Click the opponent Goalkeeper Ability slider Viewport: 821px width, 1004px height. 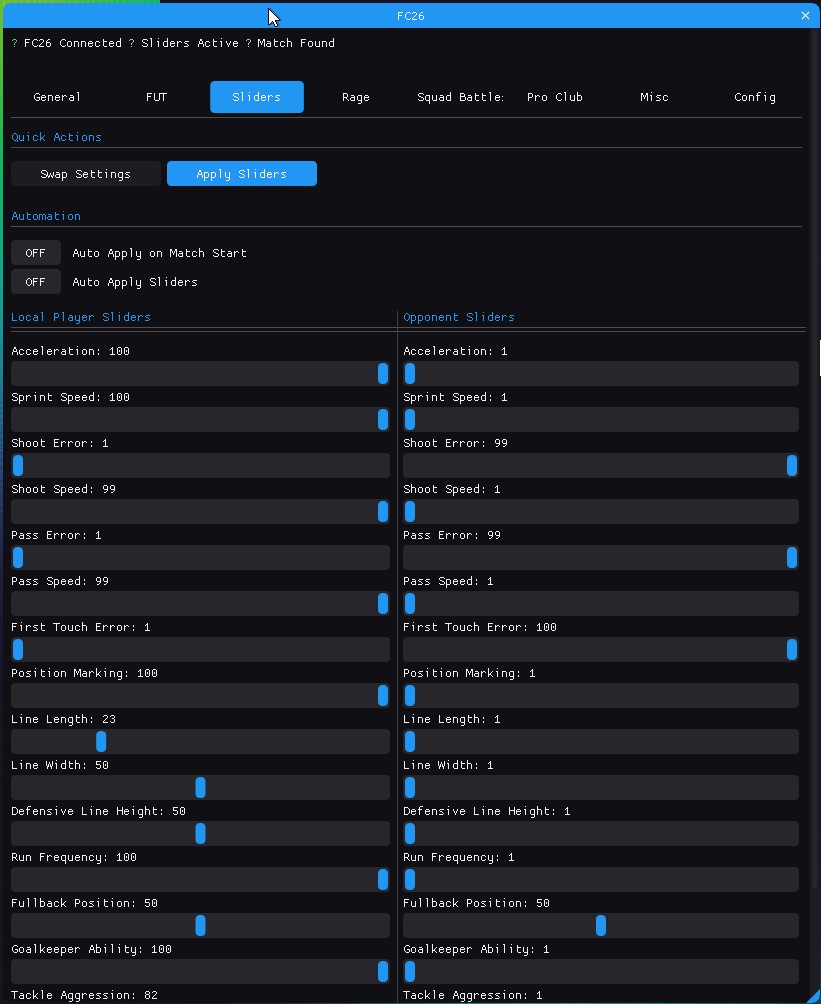pos(600,971)
